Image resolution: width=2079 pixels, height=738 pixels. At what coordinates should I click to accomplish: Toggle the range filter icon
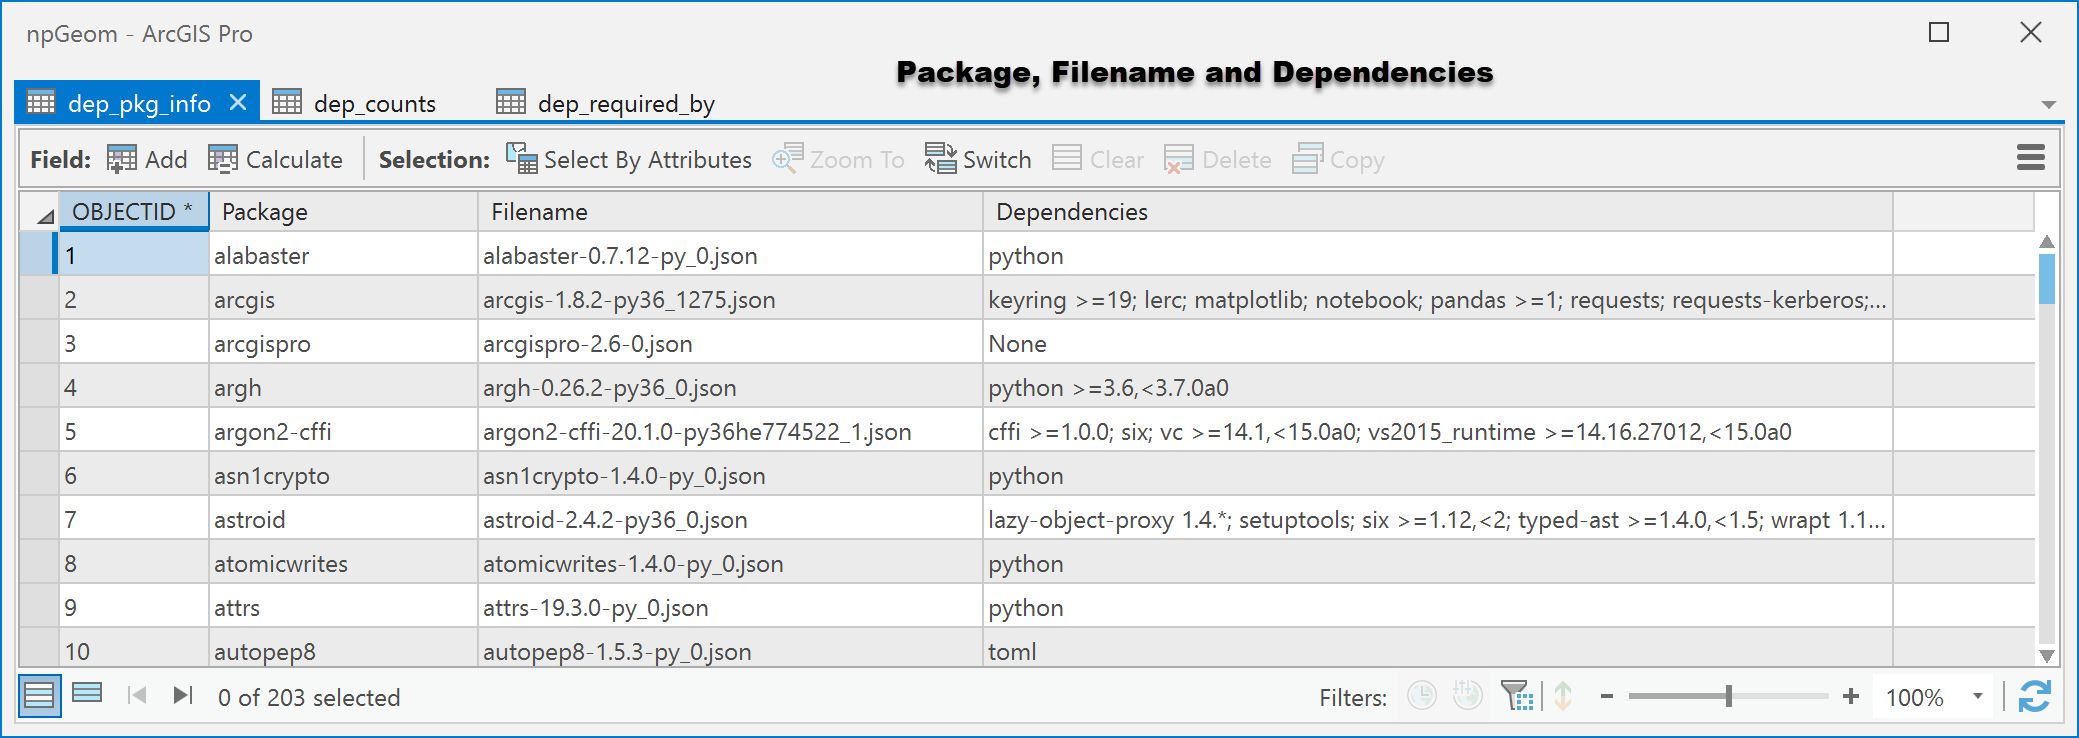(x=1467, y=695)
